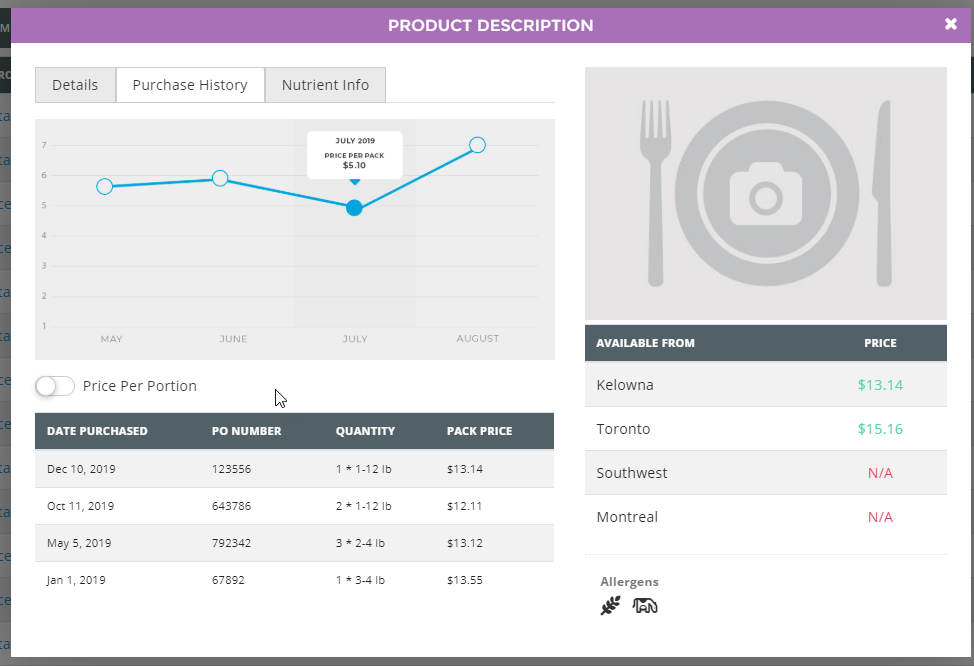Image resolution: width=974 pixels, height=666 pixels.
Task: Click the PO Number column header
Action: (247, 431)
